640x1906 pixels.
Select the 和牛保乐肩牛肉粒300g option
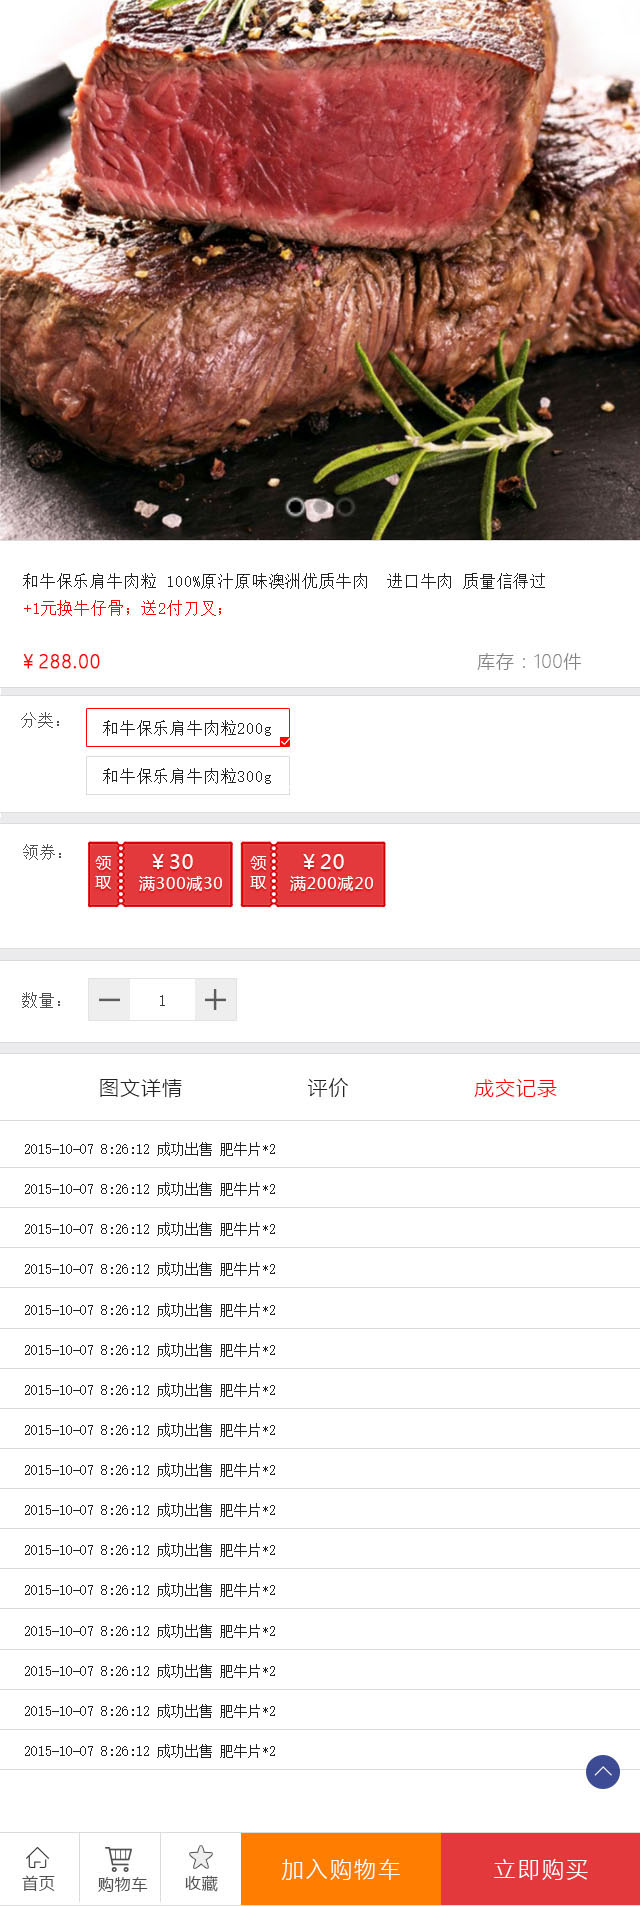[x=188, y=776]
